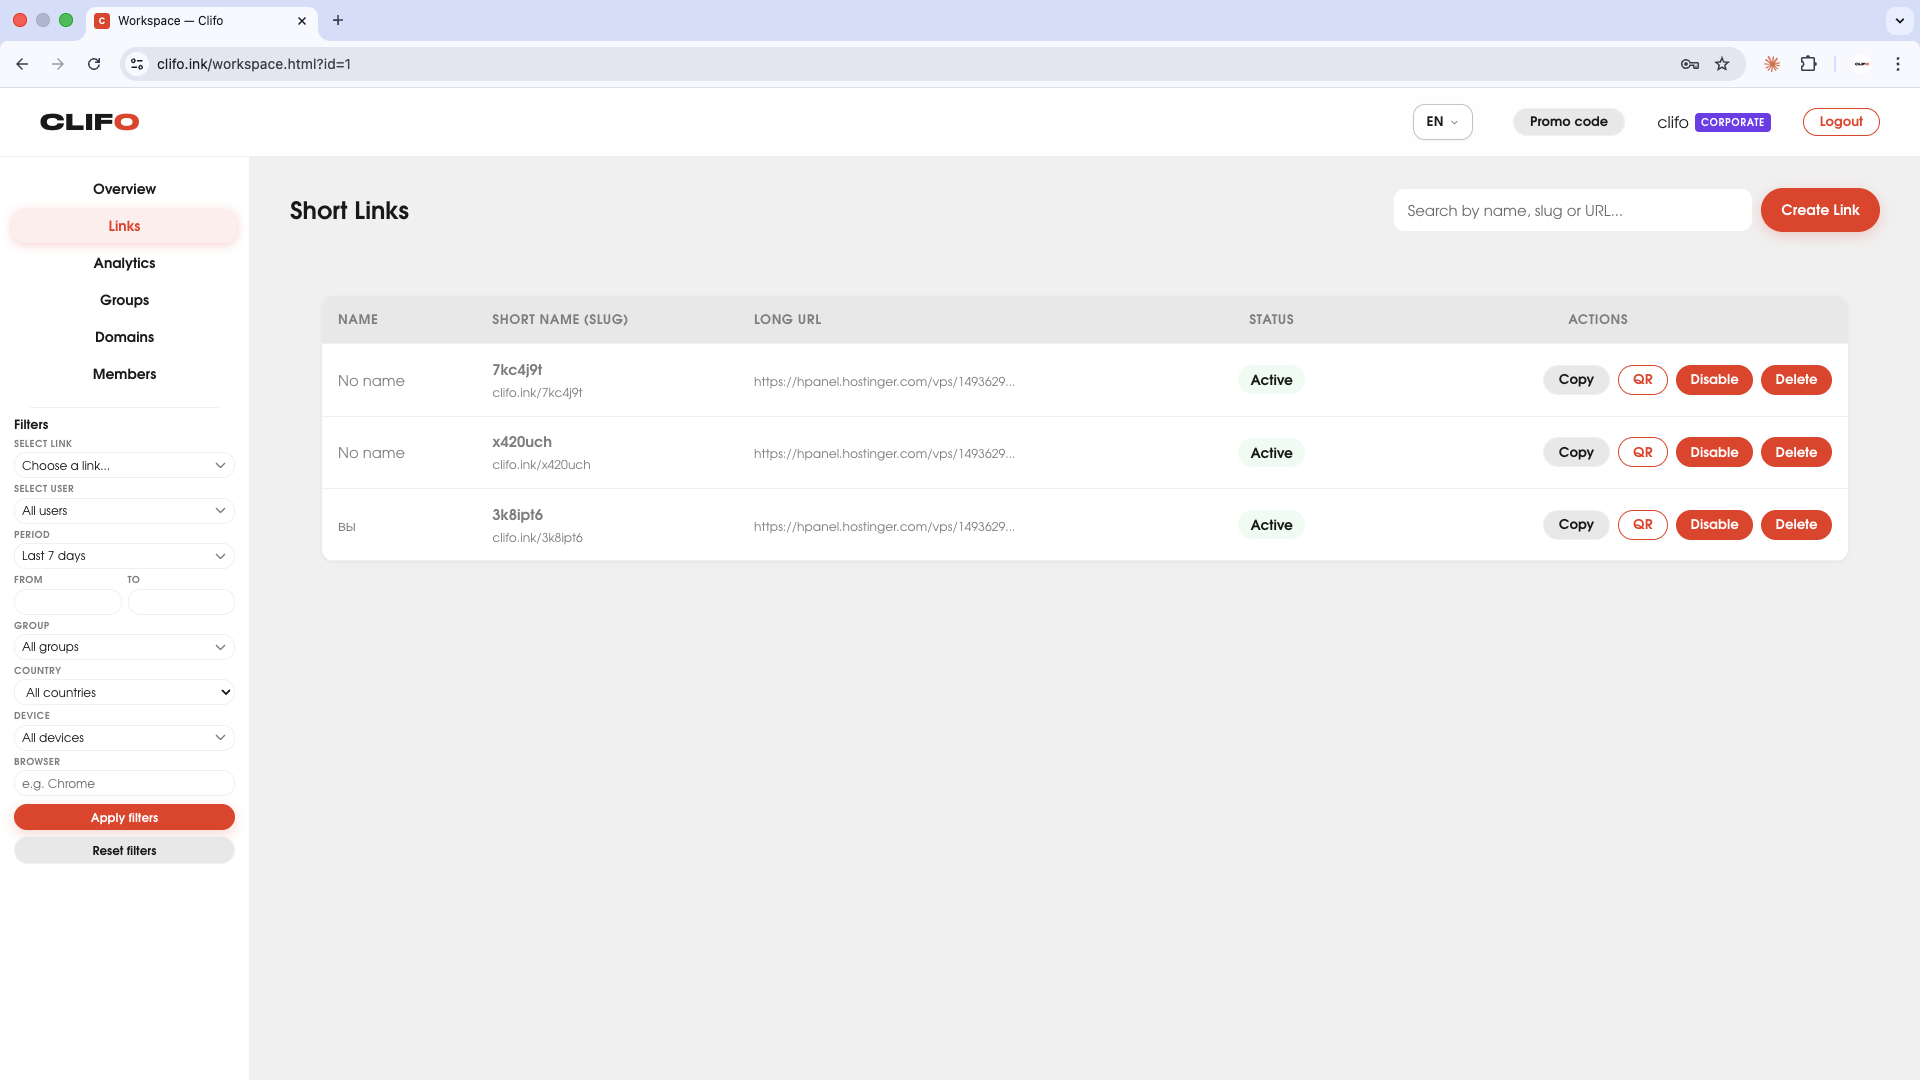This screenshot has width=1920, height=1080.
Task: Disable the 7kc4j9t short link
Action: pos(1713,380)
